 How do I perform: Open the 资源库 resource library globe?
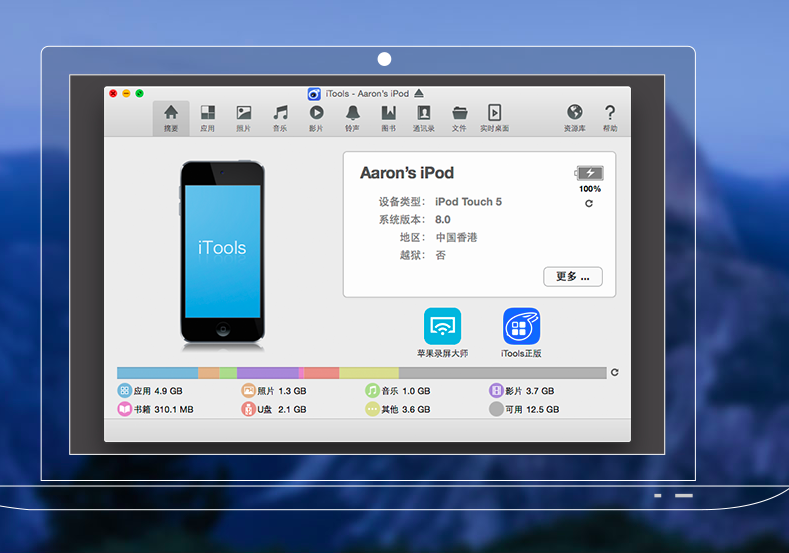point(575,118)
